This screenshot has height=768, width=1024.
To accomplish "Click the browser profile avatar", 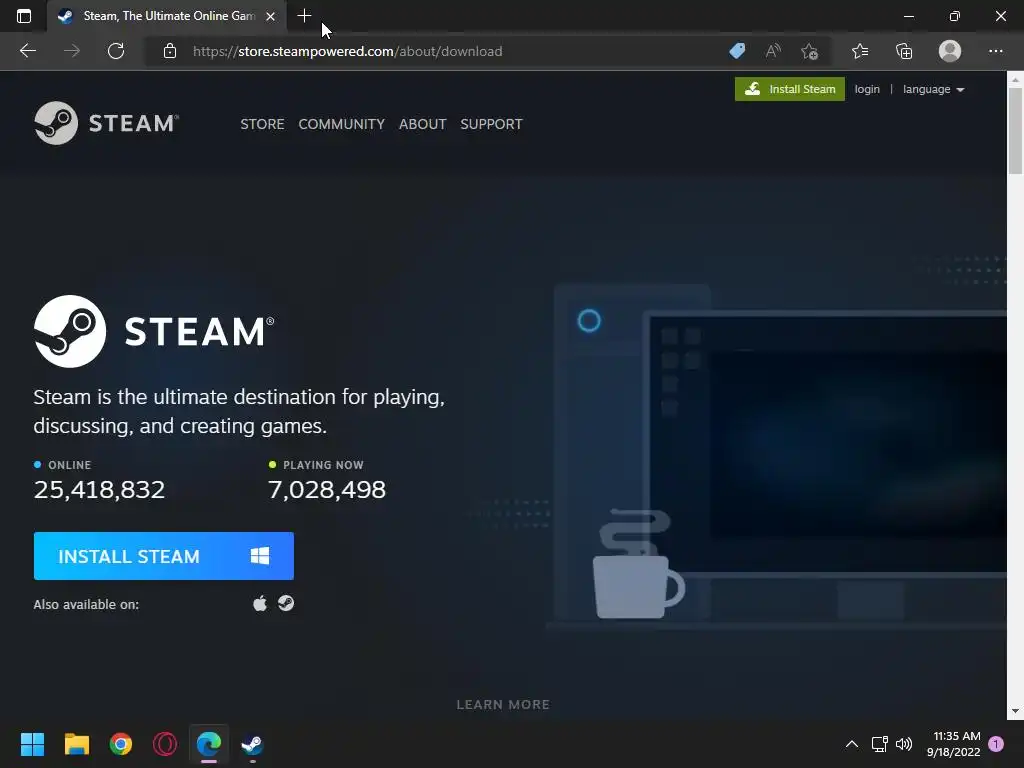I will pyautogui.click(x=950, y=51).
